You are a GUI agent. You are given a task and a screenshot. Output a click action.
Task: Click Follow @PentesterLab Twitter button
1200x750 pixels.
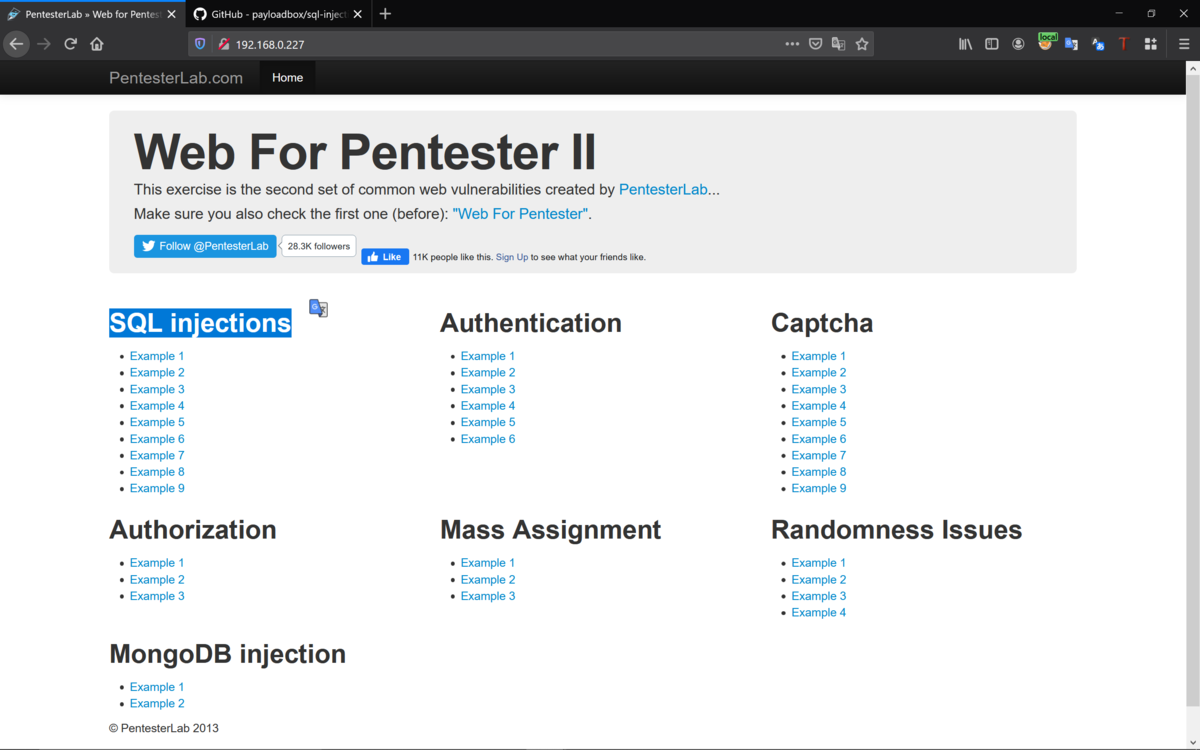(205, 246)
